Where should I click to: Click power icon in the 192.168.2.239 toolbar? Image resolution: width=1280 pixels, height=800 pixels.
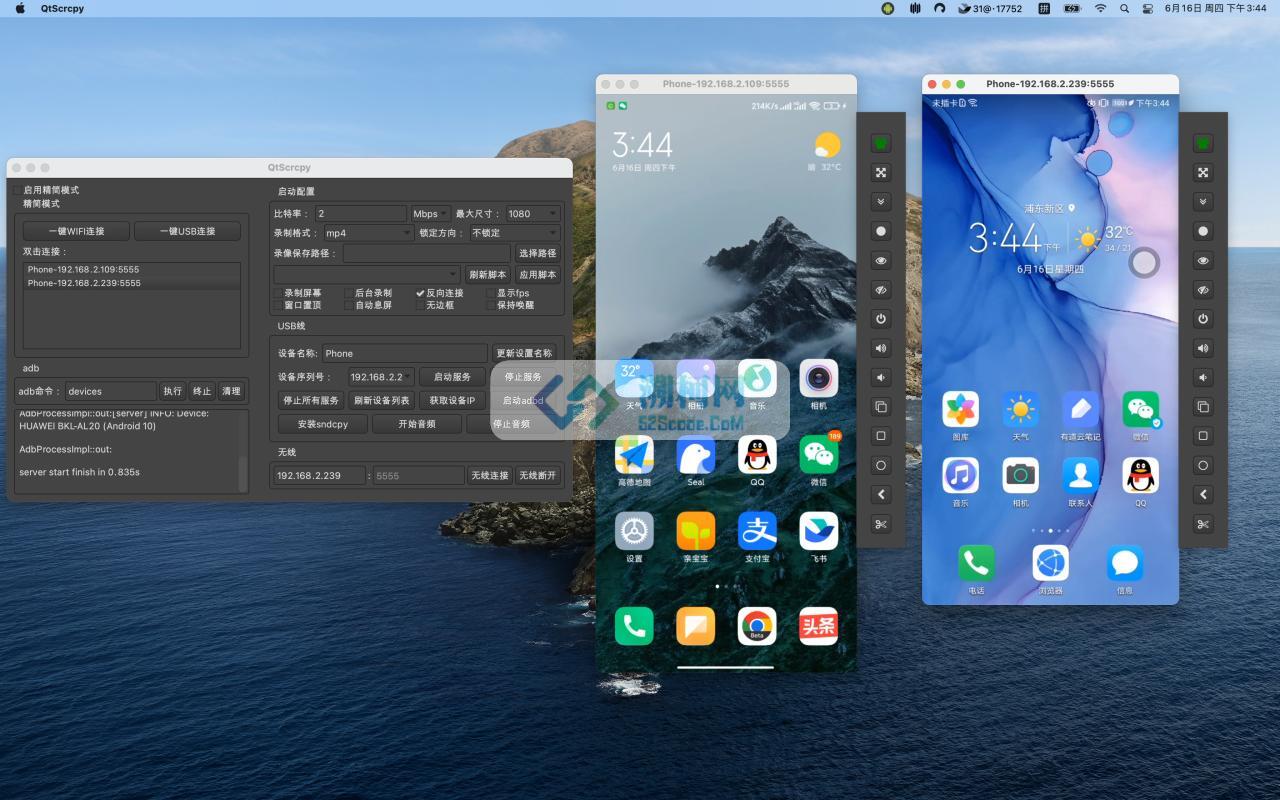pyautogui.click(x=1203, y=319)
